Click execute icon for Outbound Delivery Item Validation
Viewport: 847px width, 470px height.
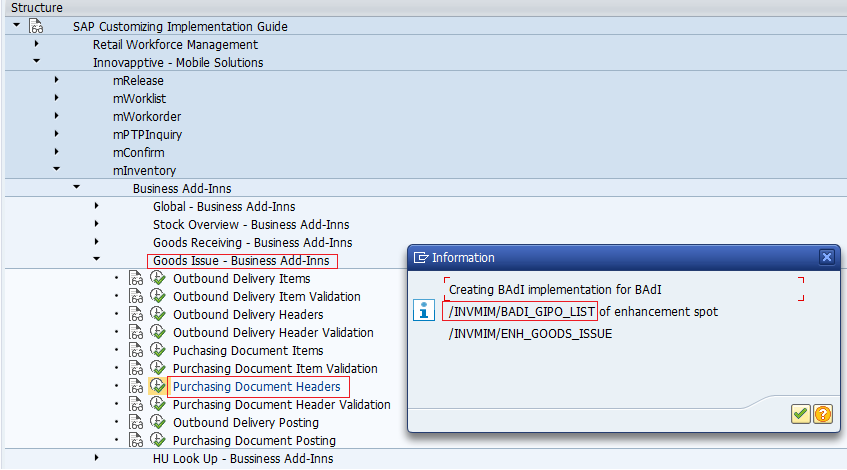(x=158, y=297)
